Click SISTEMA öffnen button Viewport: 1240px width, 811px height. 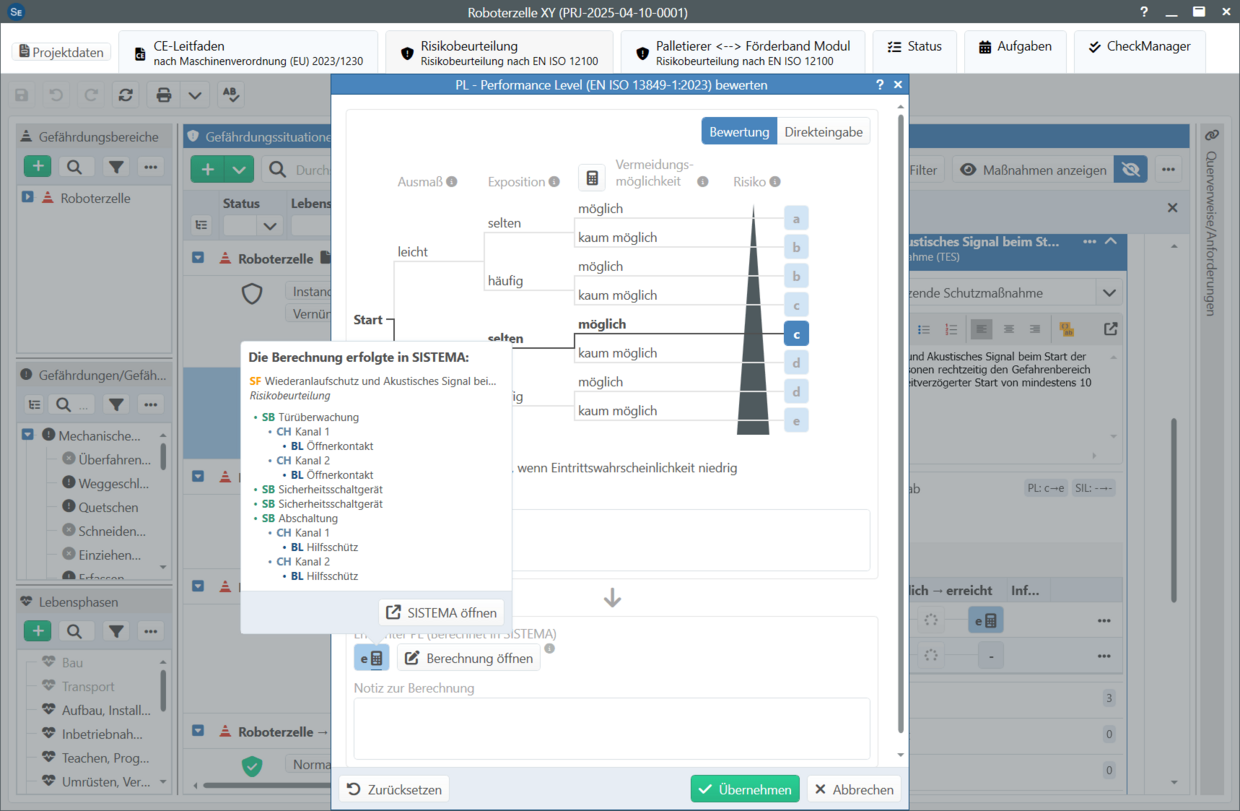click(x=441, y=613)
